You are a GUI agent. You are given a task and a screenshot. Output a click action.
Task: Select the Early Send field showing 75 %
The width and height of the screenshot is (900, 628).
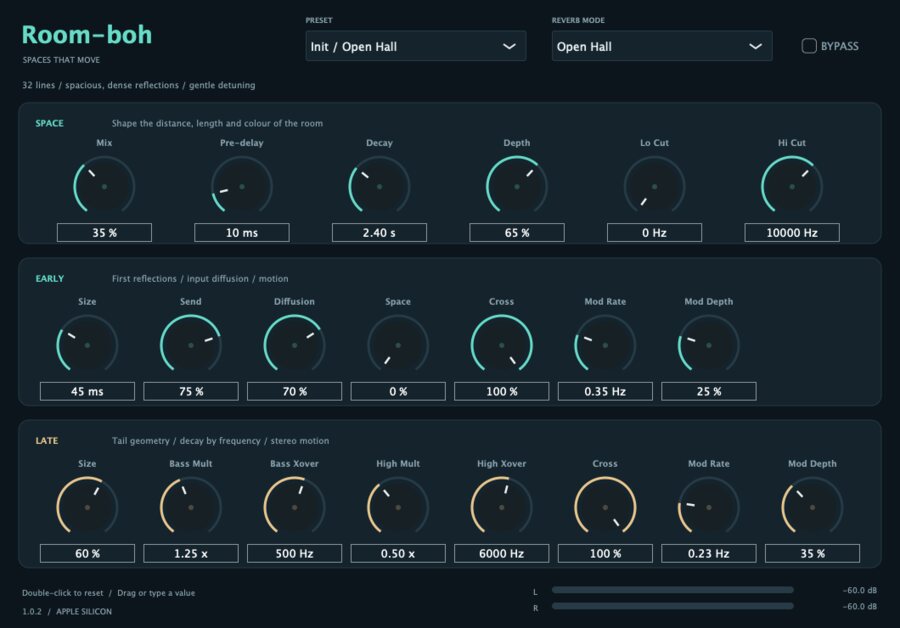pos(191,391)
